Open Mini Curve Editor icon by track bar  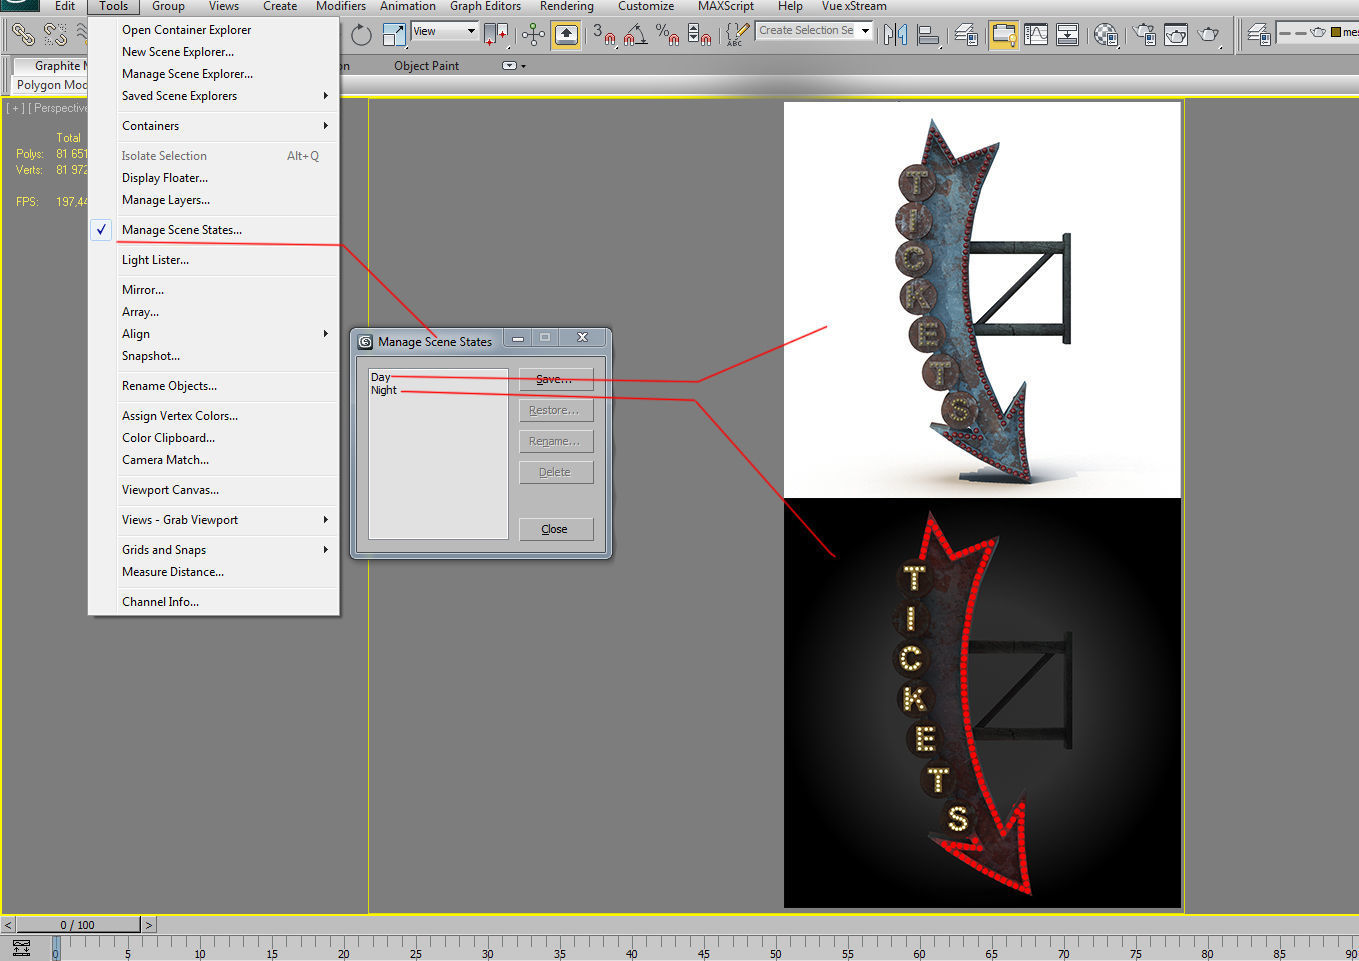pos(21,948)
